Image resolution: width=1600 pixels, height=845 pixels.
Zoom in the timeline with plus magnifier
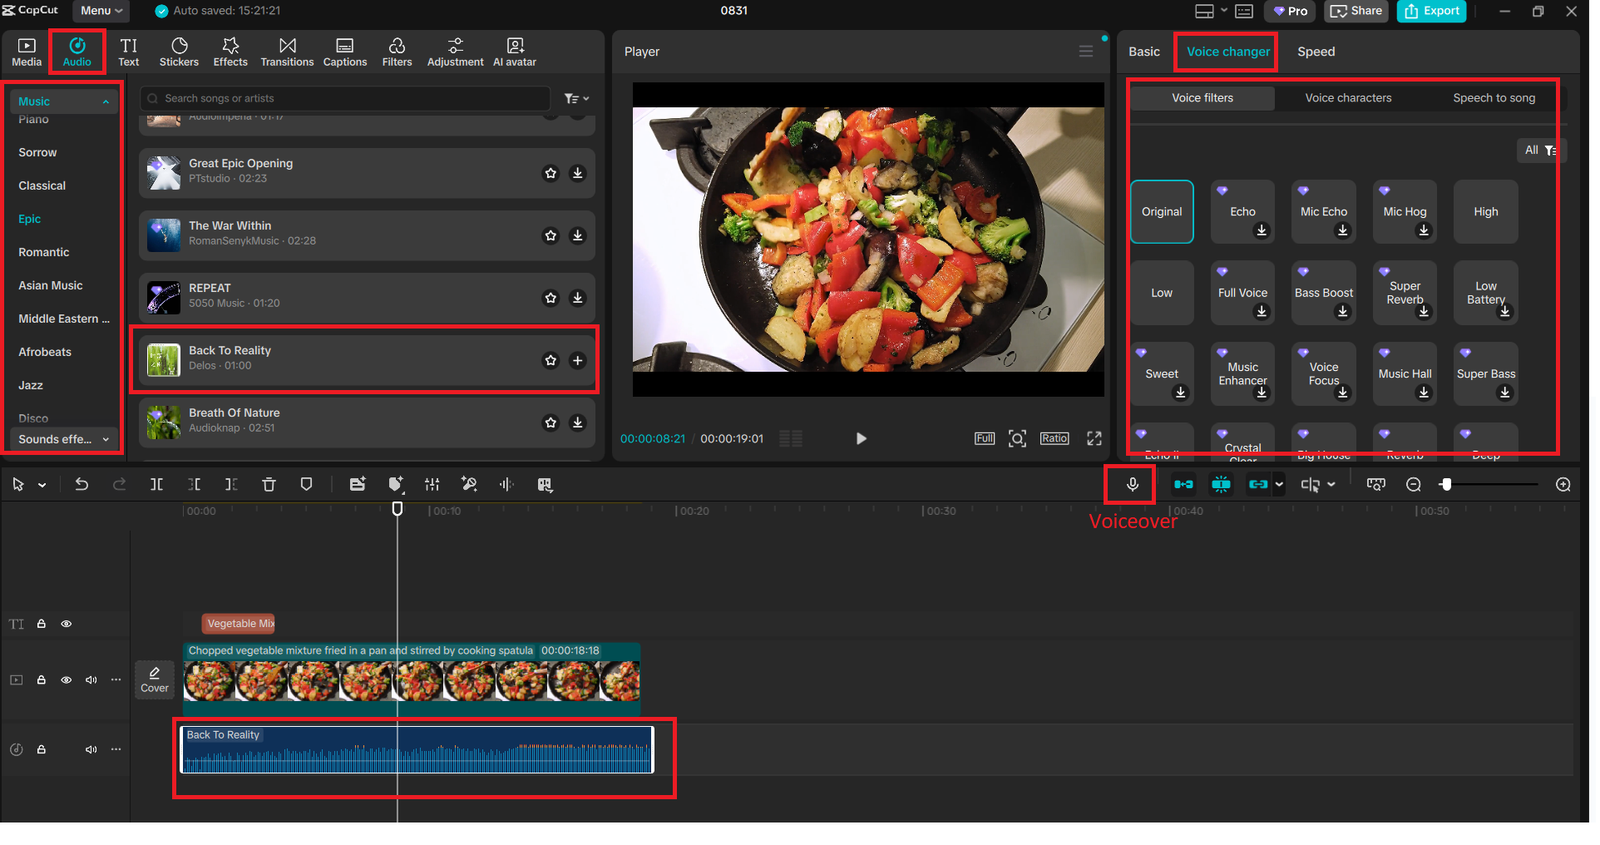[1563, 484]
